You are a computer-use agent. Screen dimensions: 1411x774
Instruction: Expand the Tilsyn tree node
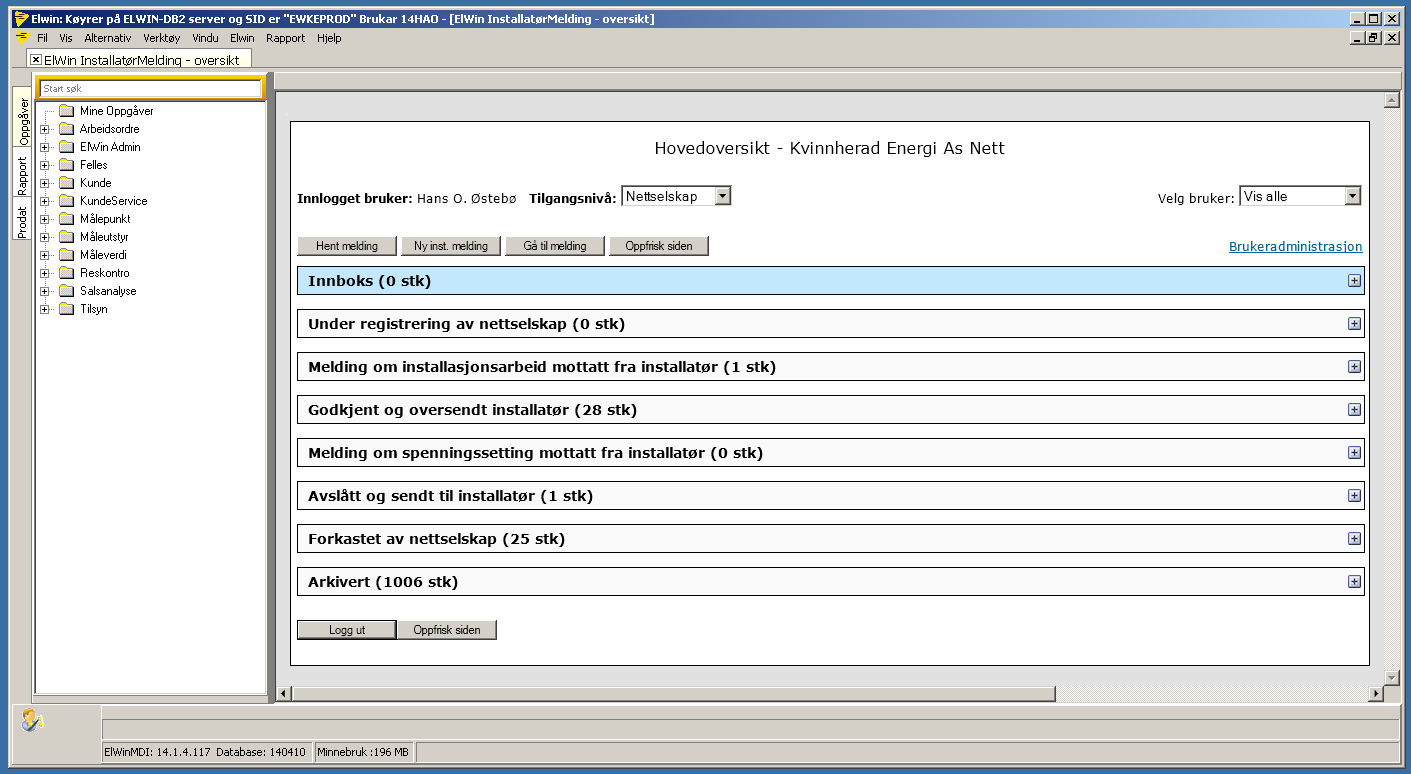(x=45, y=309)
